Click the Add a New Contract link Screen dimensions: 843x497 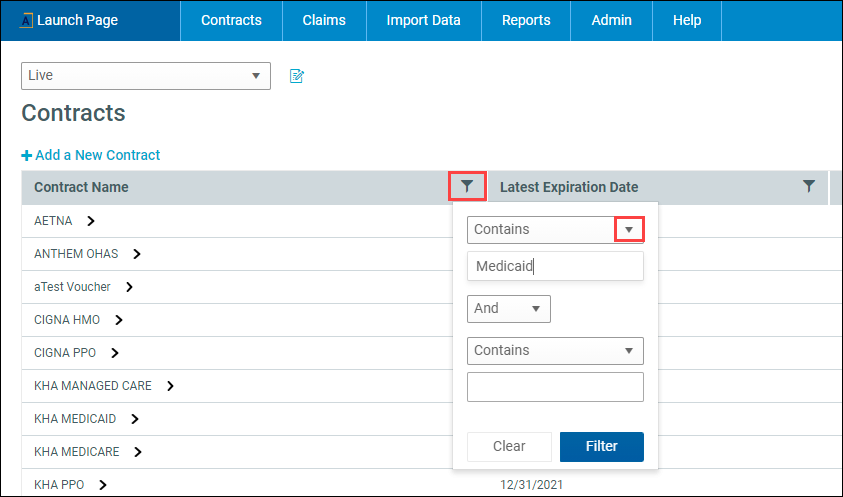[97, 155]
